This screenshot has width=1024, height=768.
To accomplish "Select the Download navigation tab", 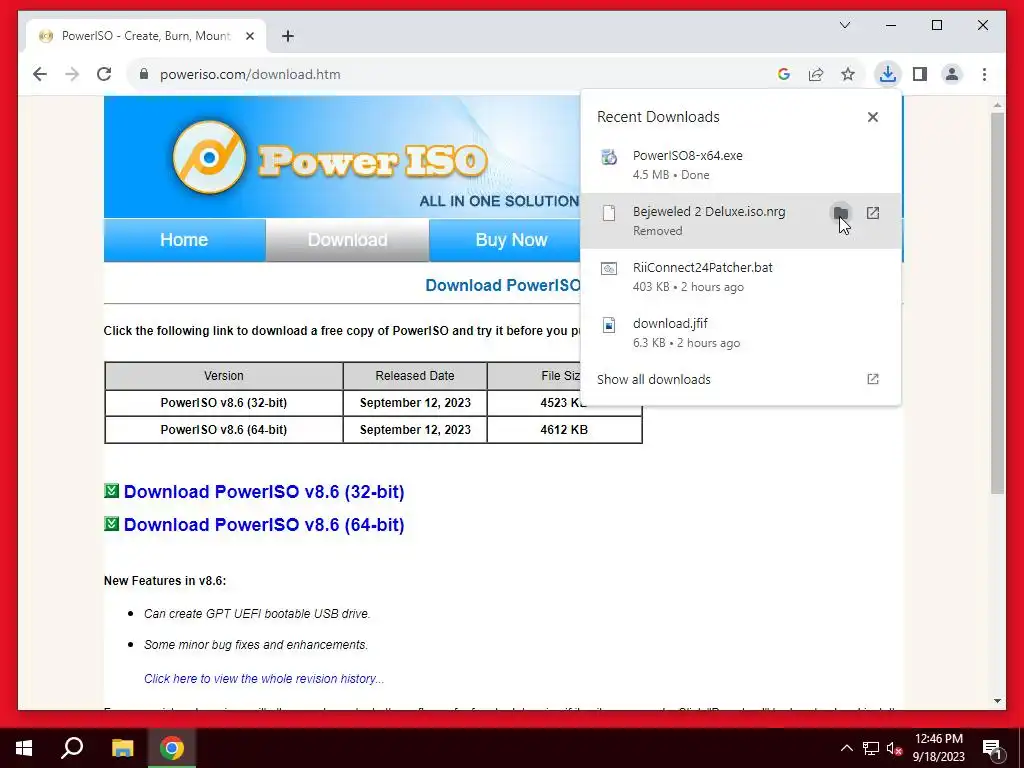I will (347, 240).
